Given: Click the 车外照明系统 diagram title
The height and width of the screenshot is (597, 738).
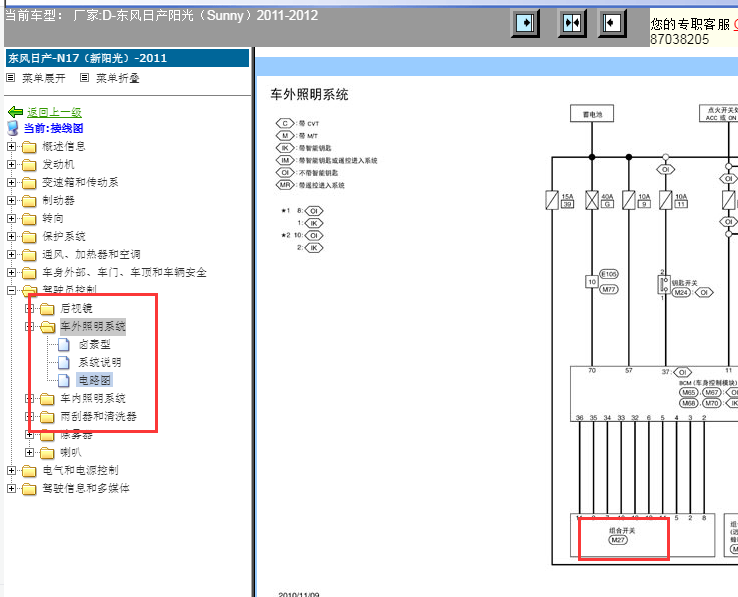Looking at the screenshot, I should 309,95.
